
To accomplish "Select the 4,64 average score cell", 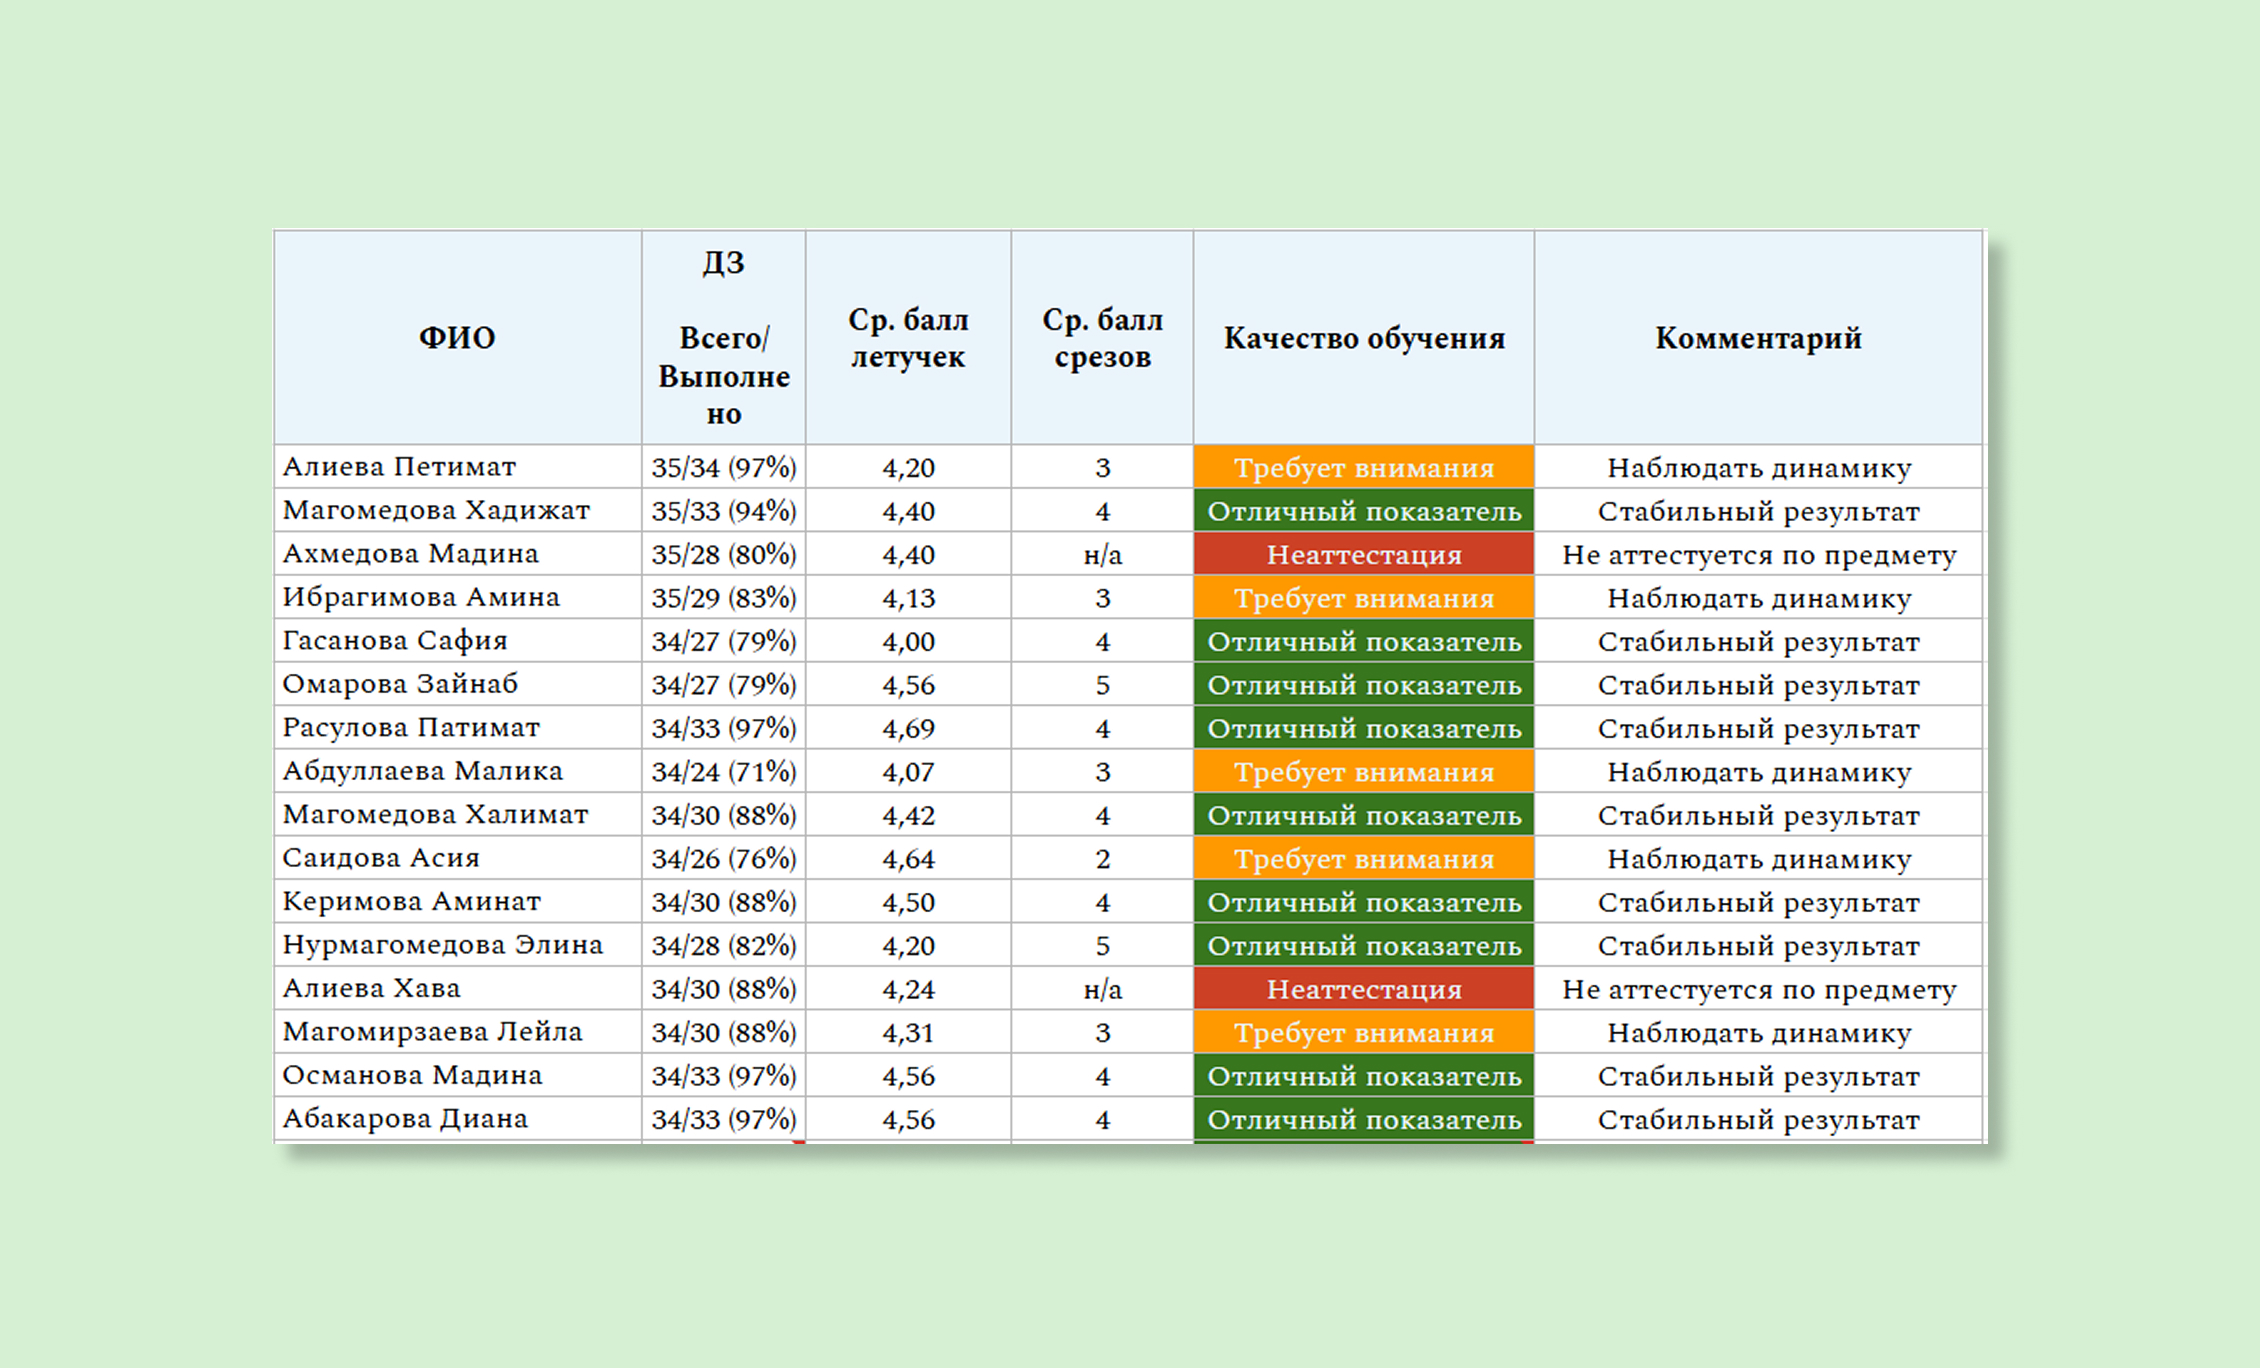I will [x=908, y=859].
